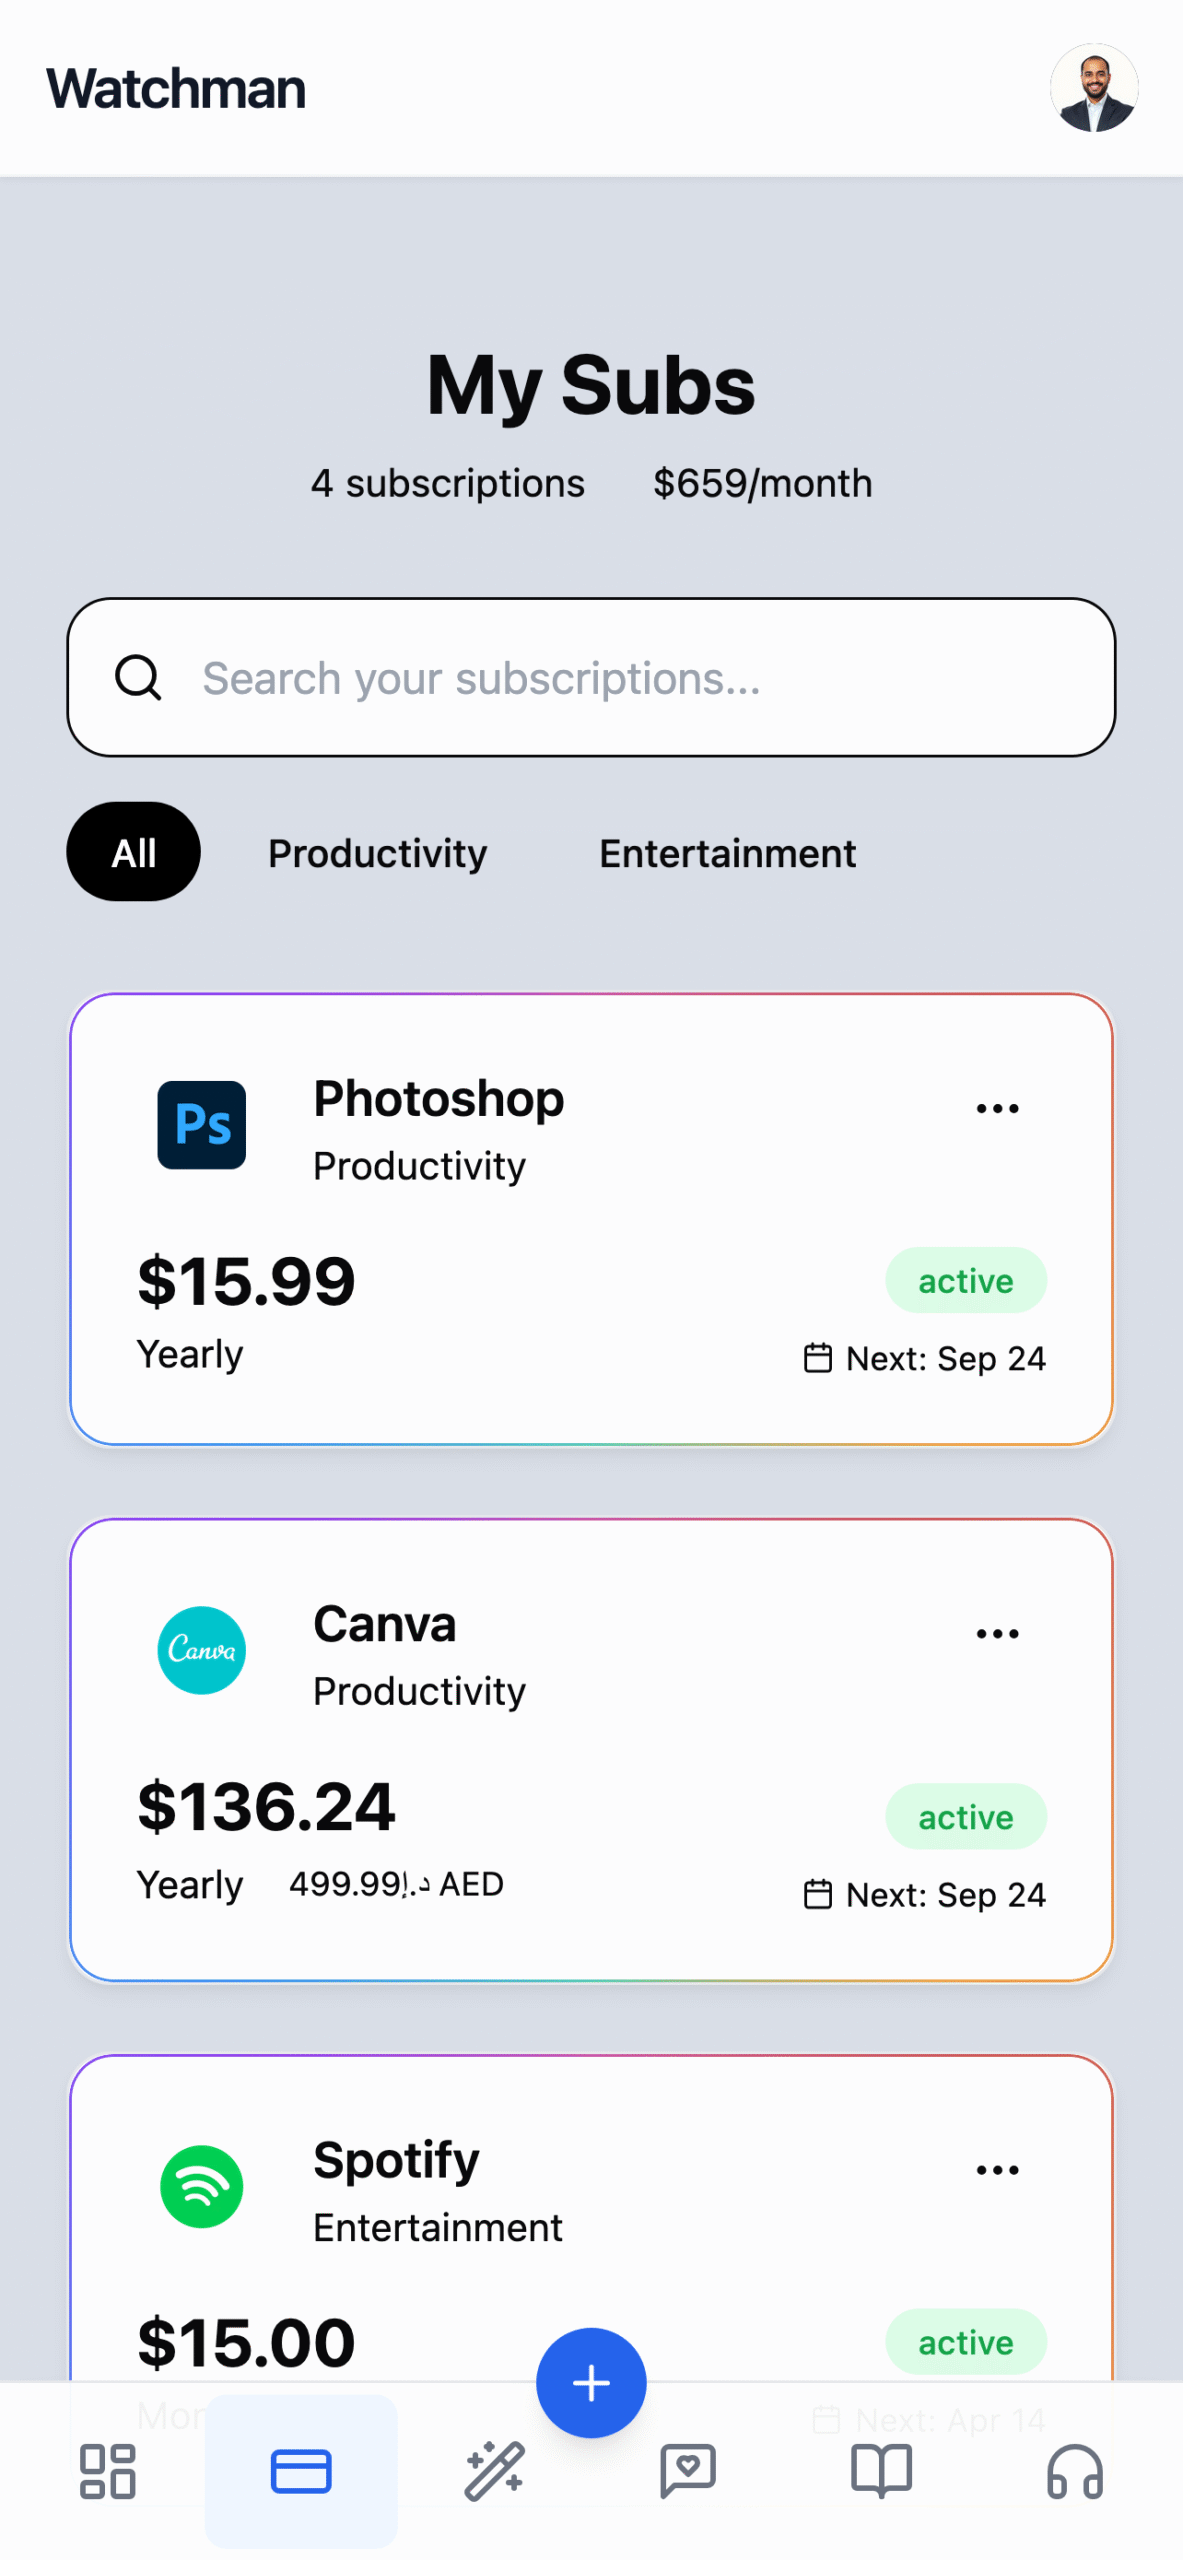This screenshot has width=1183, height=2560.
Task: Click the Watchman logo title
Action: [176, 88]
